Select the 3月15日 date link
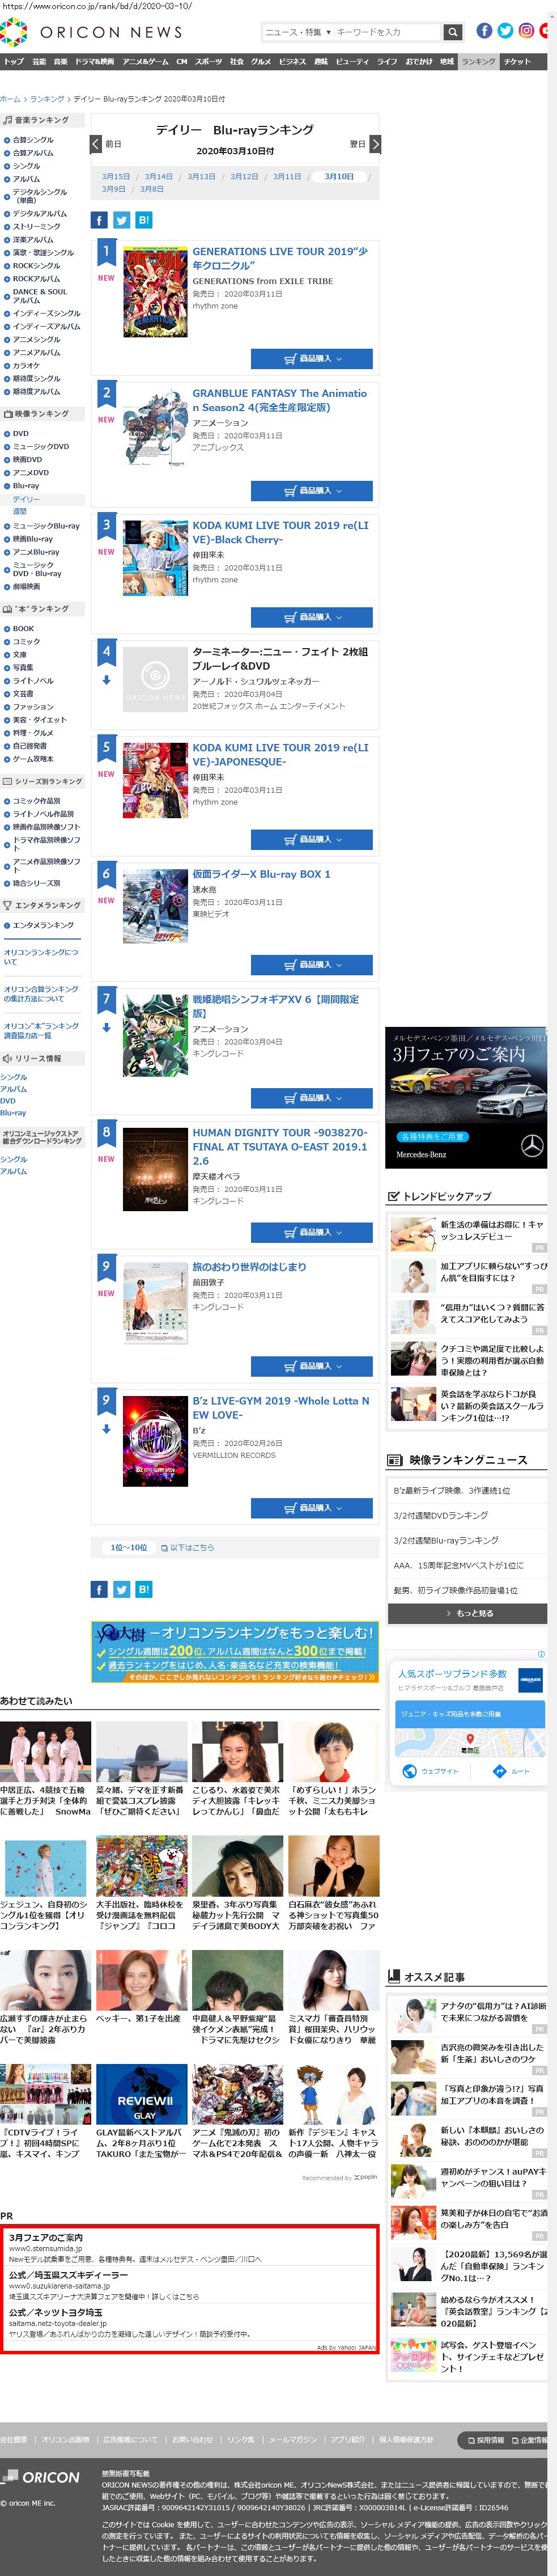The image size is (557, 2576). click(116, 176)
